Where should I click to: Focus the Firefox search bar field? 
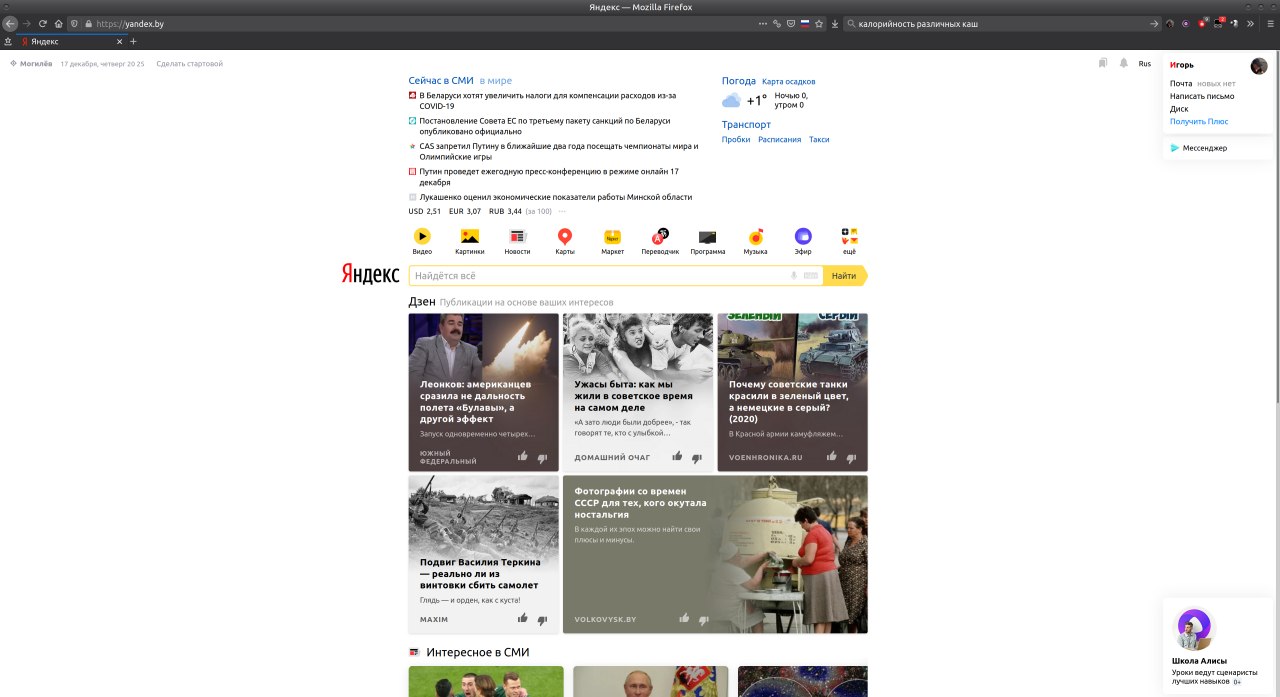click(x=1002, y=23)
